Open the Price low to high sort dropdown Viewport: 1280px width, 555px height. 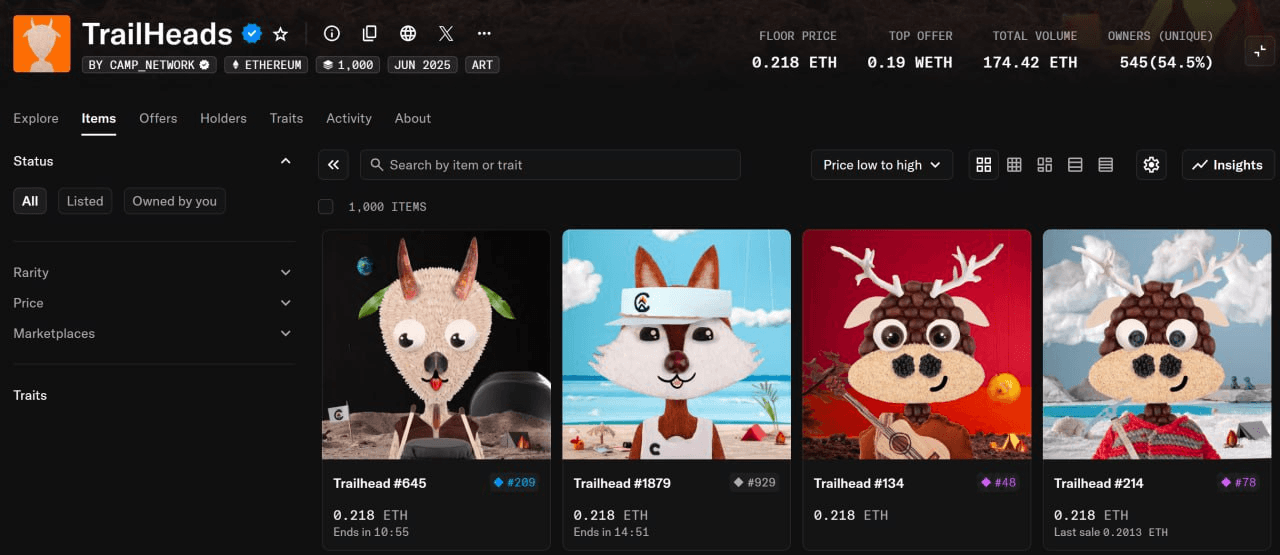coord(882,165)
